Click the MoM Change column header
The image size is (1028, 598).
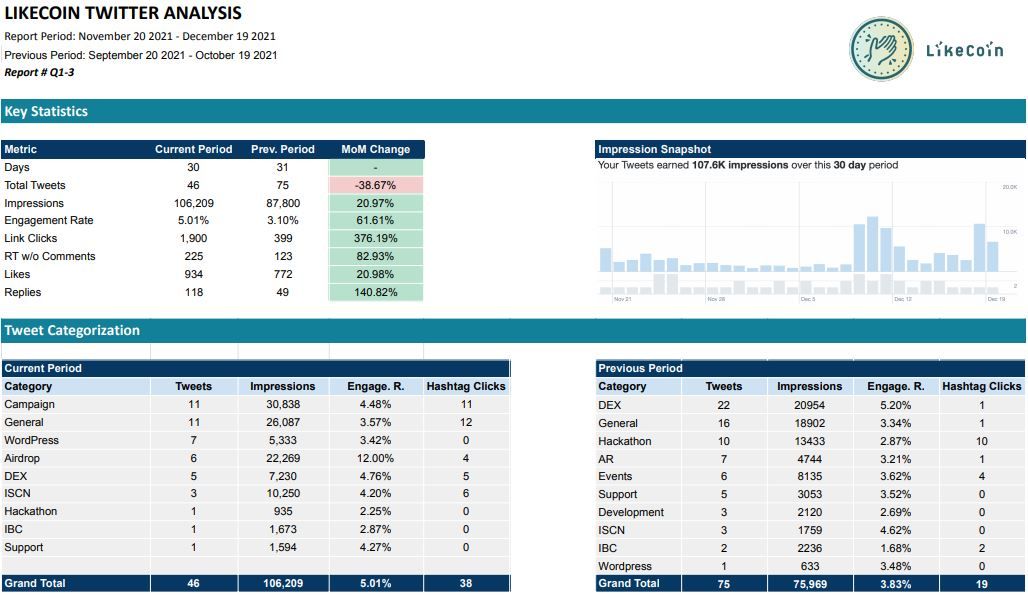376,150
